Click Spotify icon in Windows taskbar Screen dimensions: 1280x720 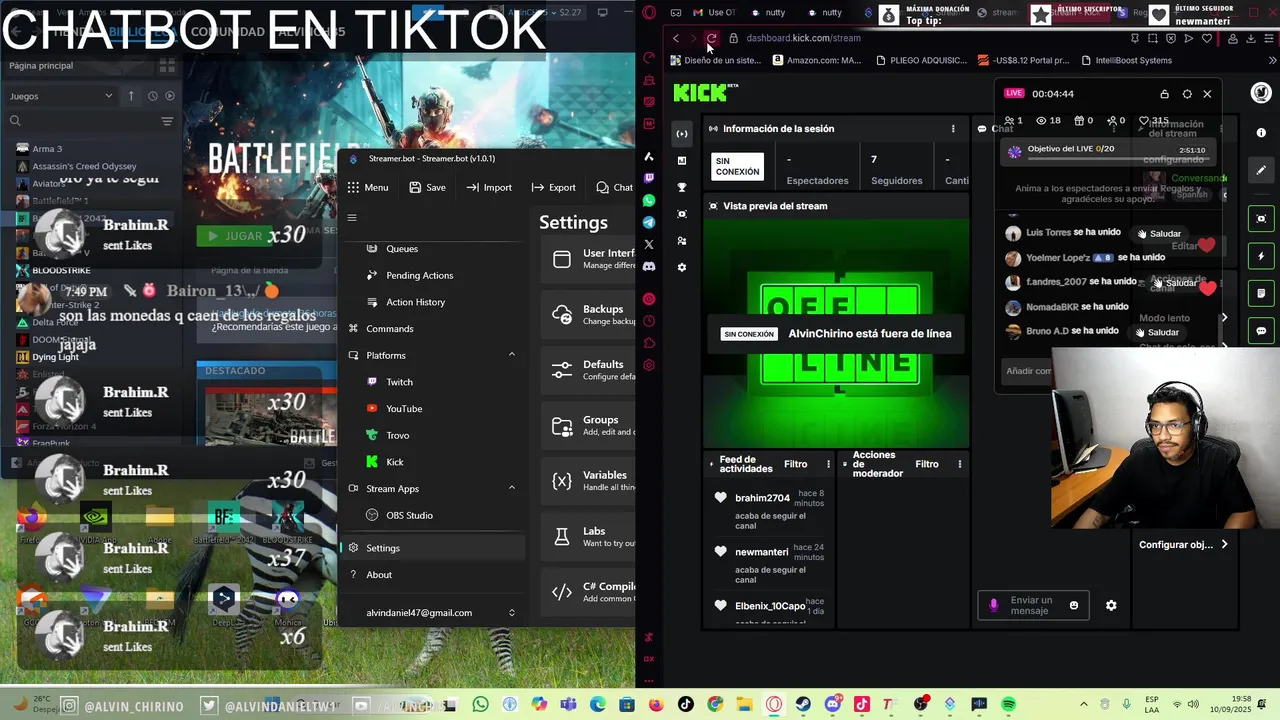click(x=1008, y=705)
